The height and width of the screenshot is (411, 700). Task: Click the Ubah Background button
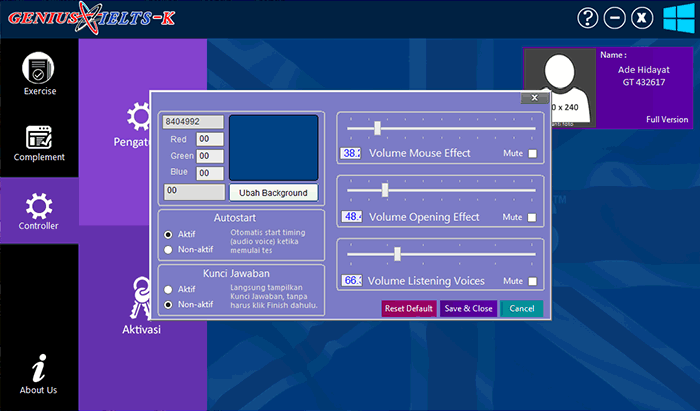click(273, 192)
